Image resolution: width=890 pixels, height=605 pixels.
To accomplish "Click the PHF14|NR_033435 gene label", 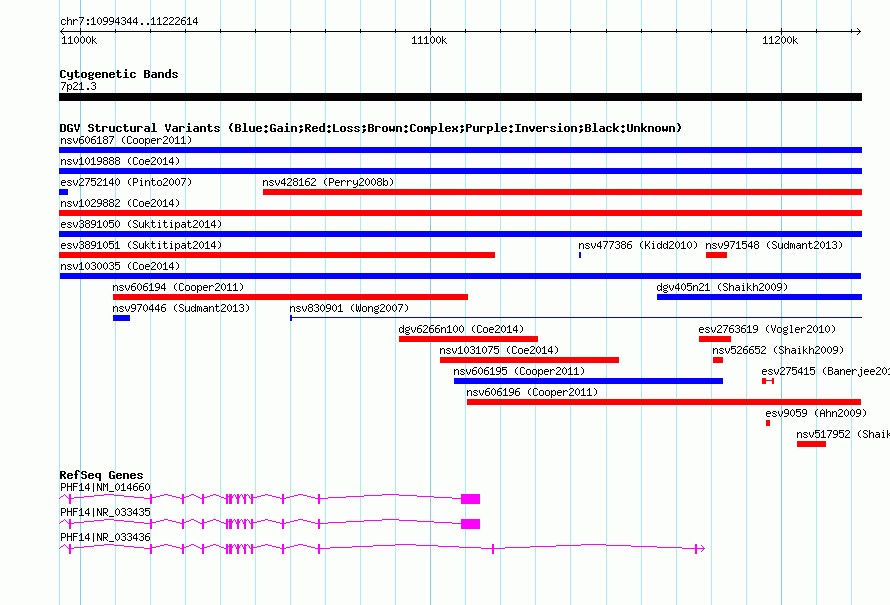I will (x=106, y=512).
